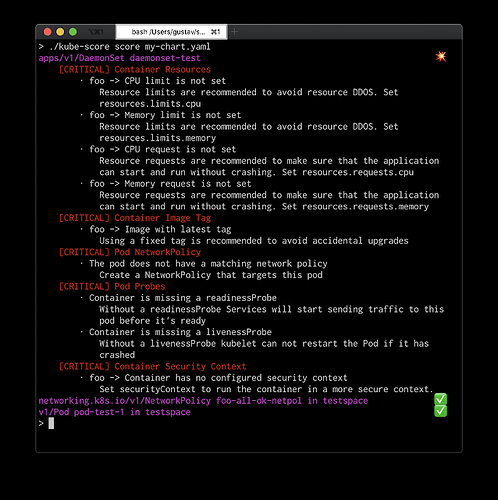
Task: Click the kube-score score command line
Action: pyautogui.click(x=125, y=47)
